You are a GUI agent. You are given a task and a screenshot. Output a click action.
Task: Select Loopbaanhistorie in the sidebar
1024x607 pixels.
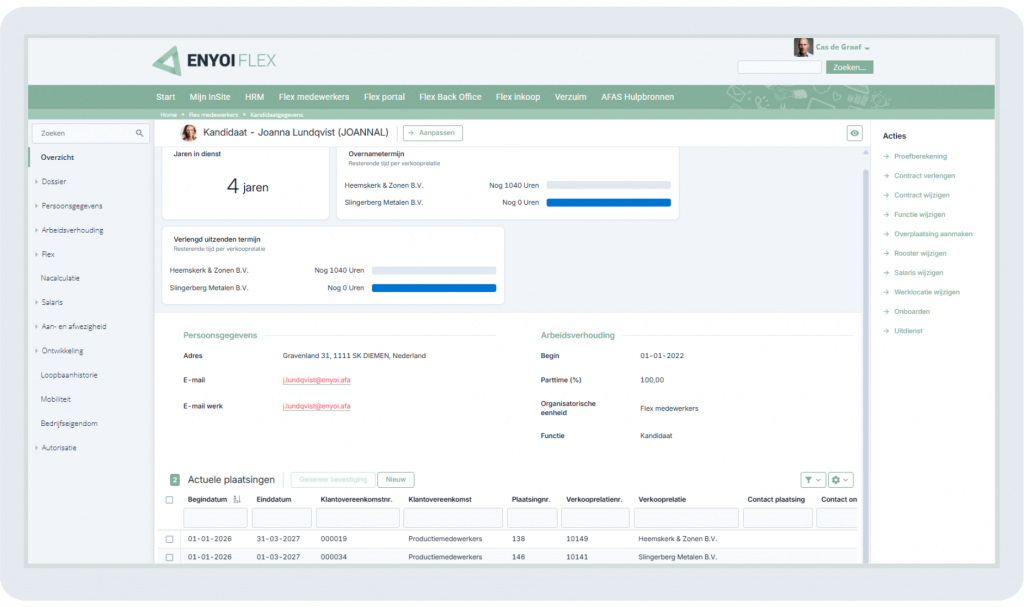pyautogui.click(x=69, y=375)
